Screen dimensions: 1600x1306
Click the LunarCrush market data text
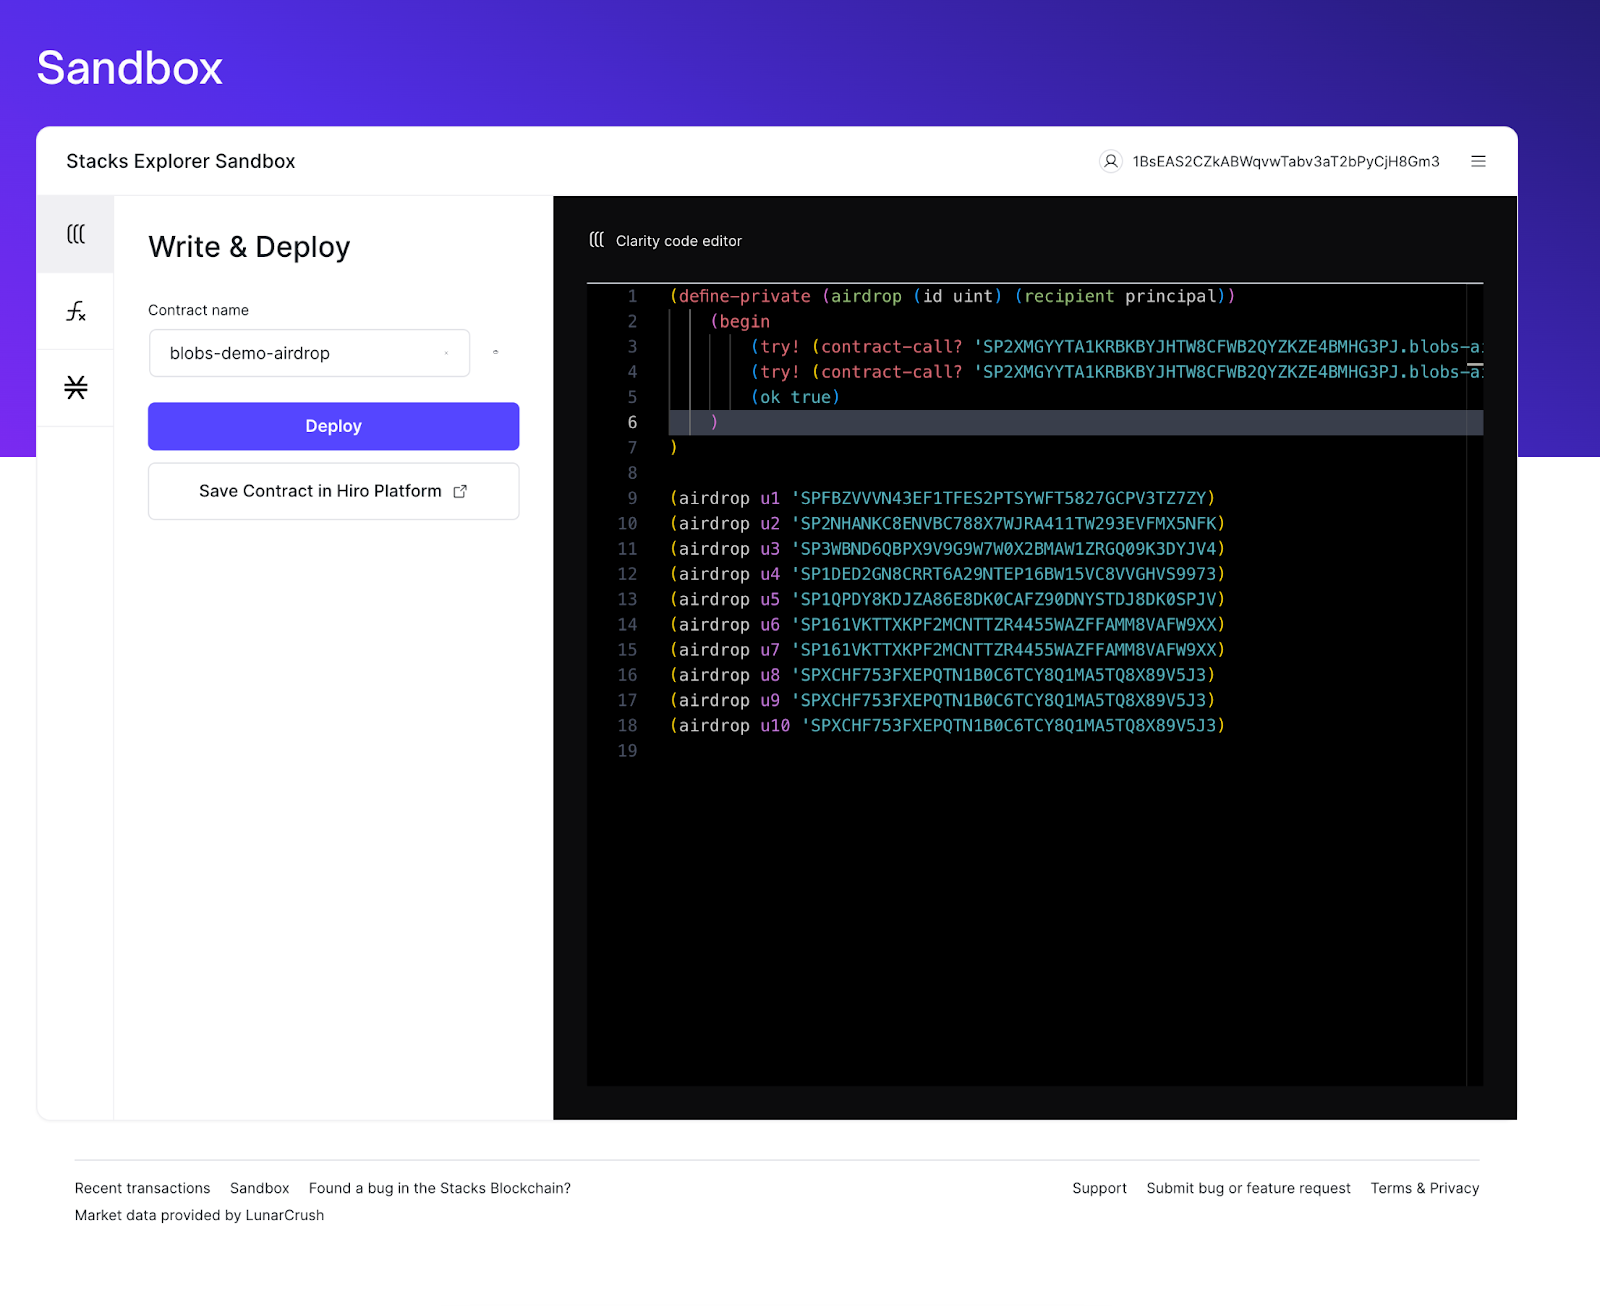point(199,1215)
